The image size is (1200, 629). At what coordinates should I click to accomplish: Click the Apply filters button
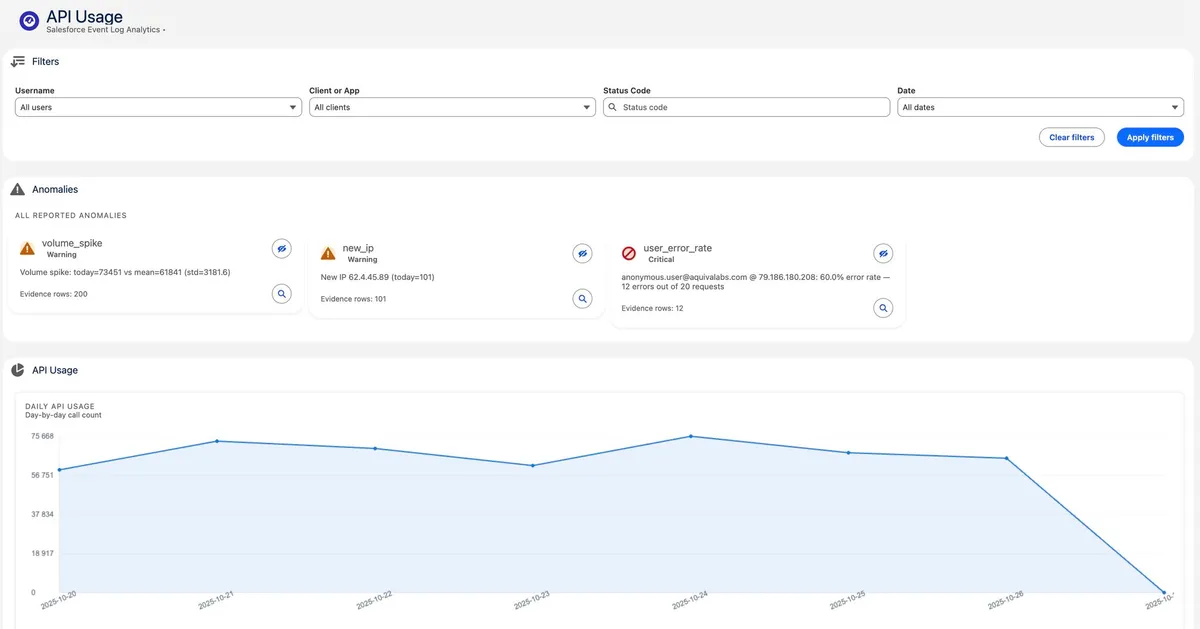coord(1150,137)
